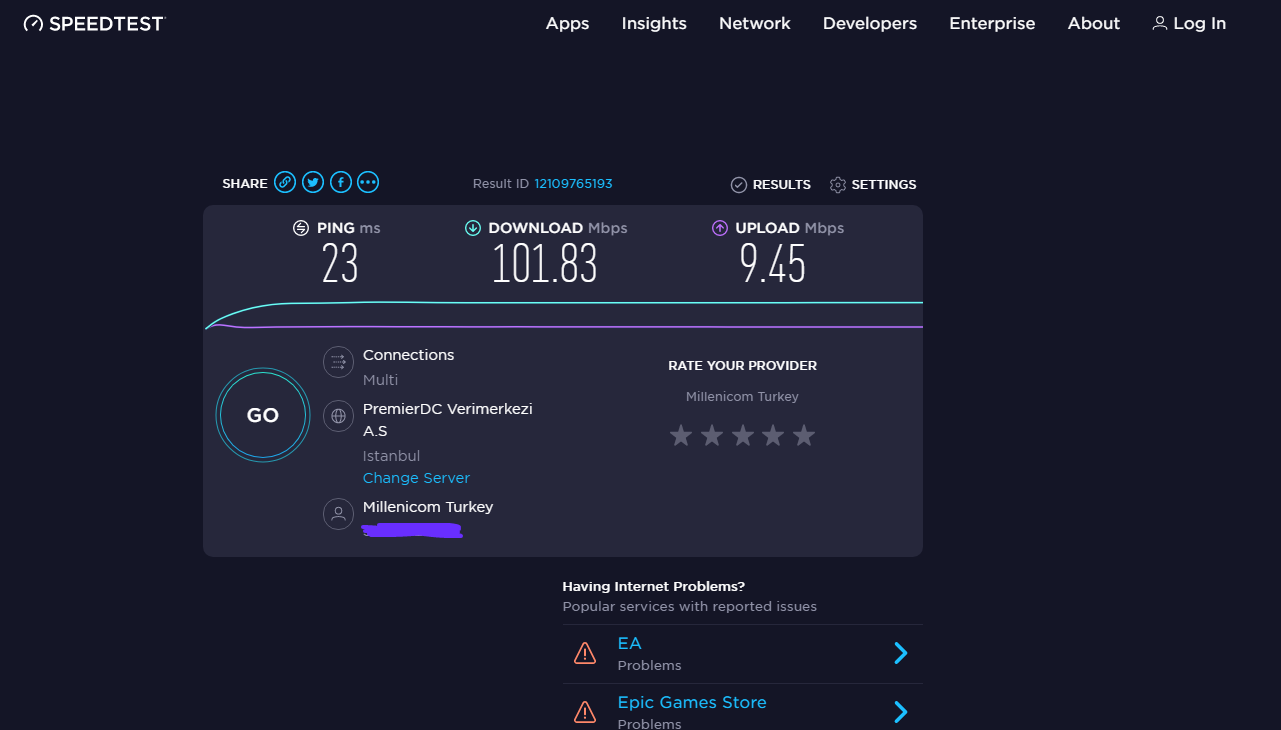
Task: Click the provider user icon
Action: click(339, 514)
